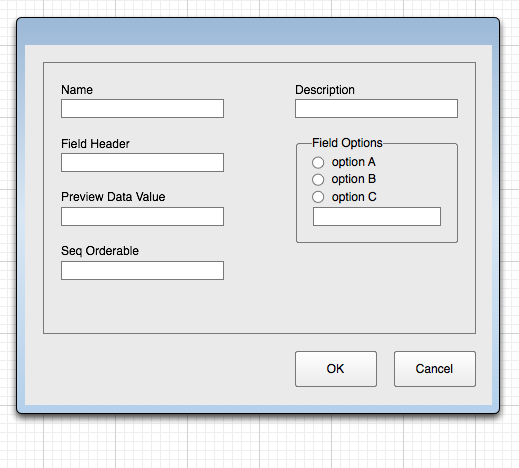The image size is (519, 468).
Task: Click the Field Header label
Action: point(95,144)
